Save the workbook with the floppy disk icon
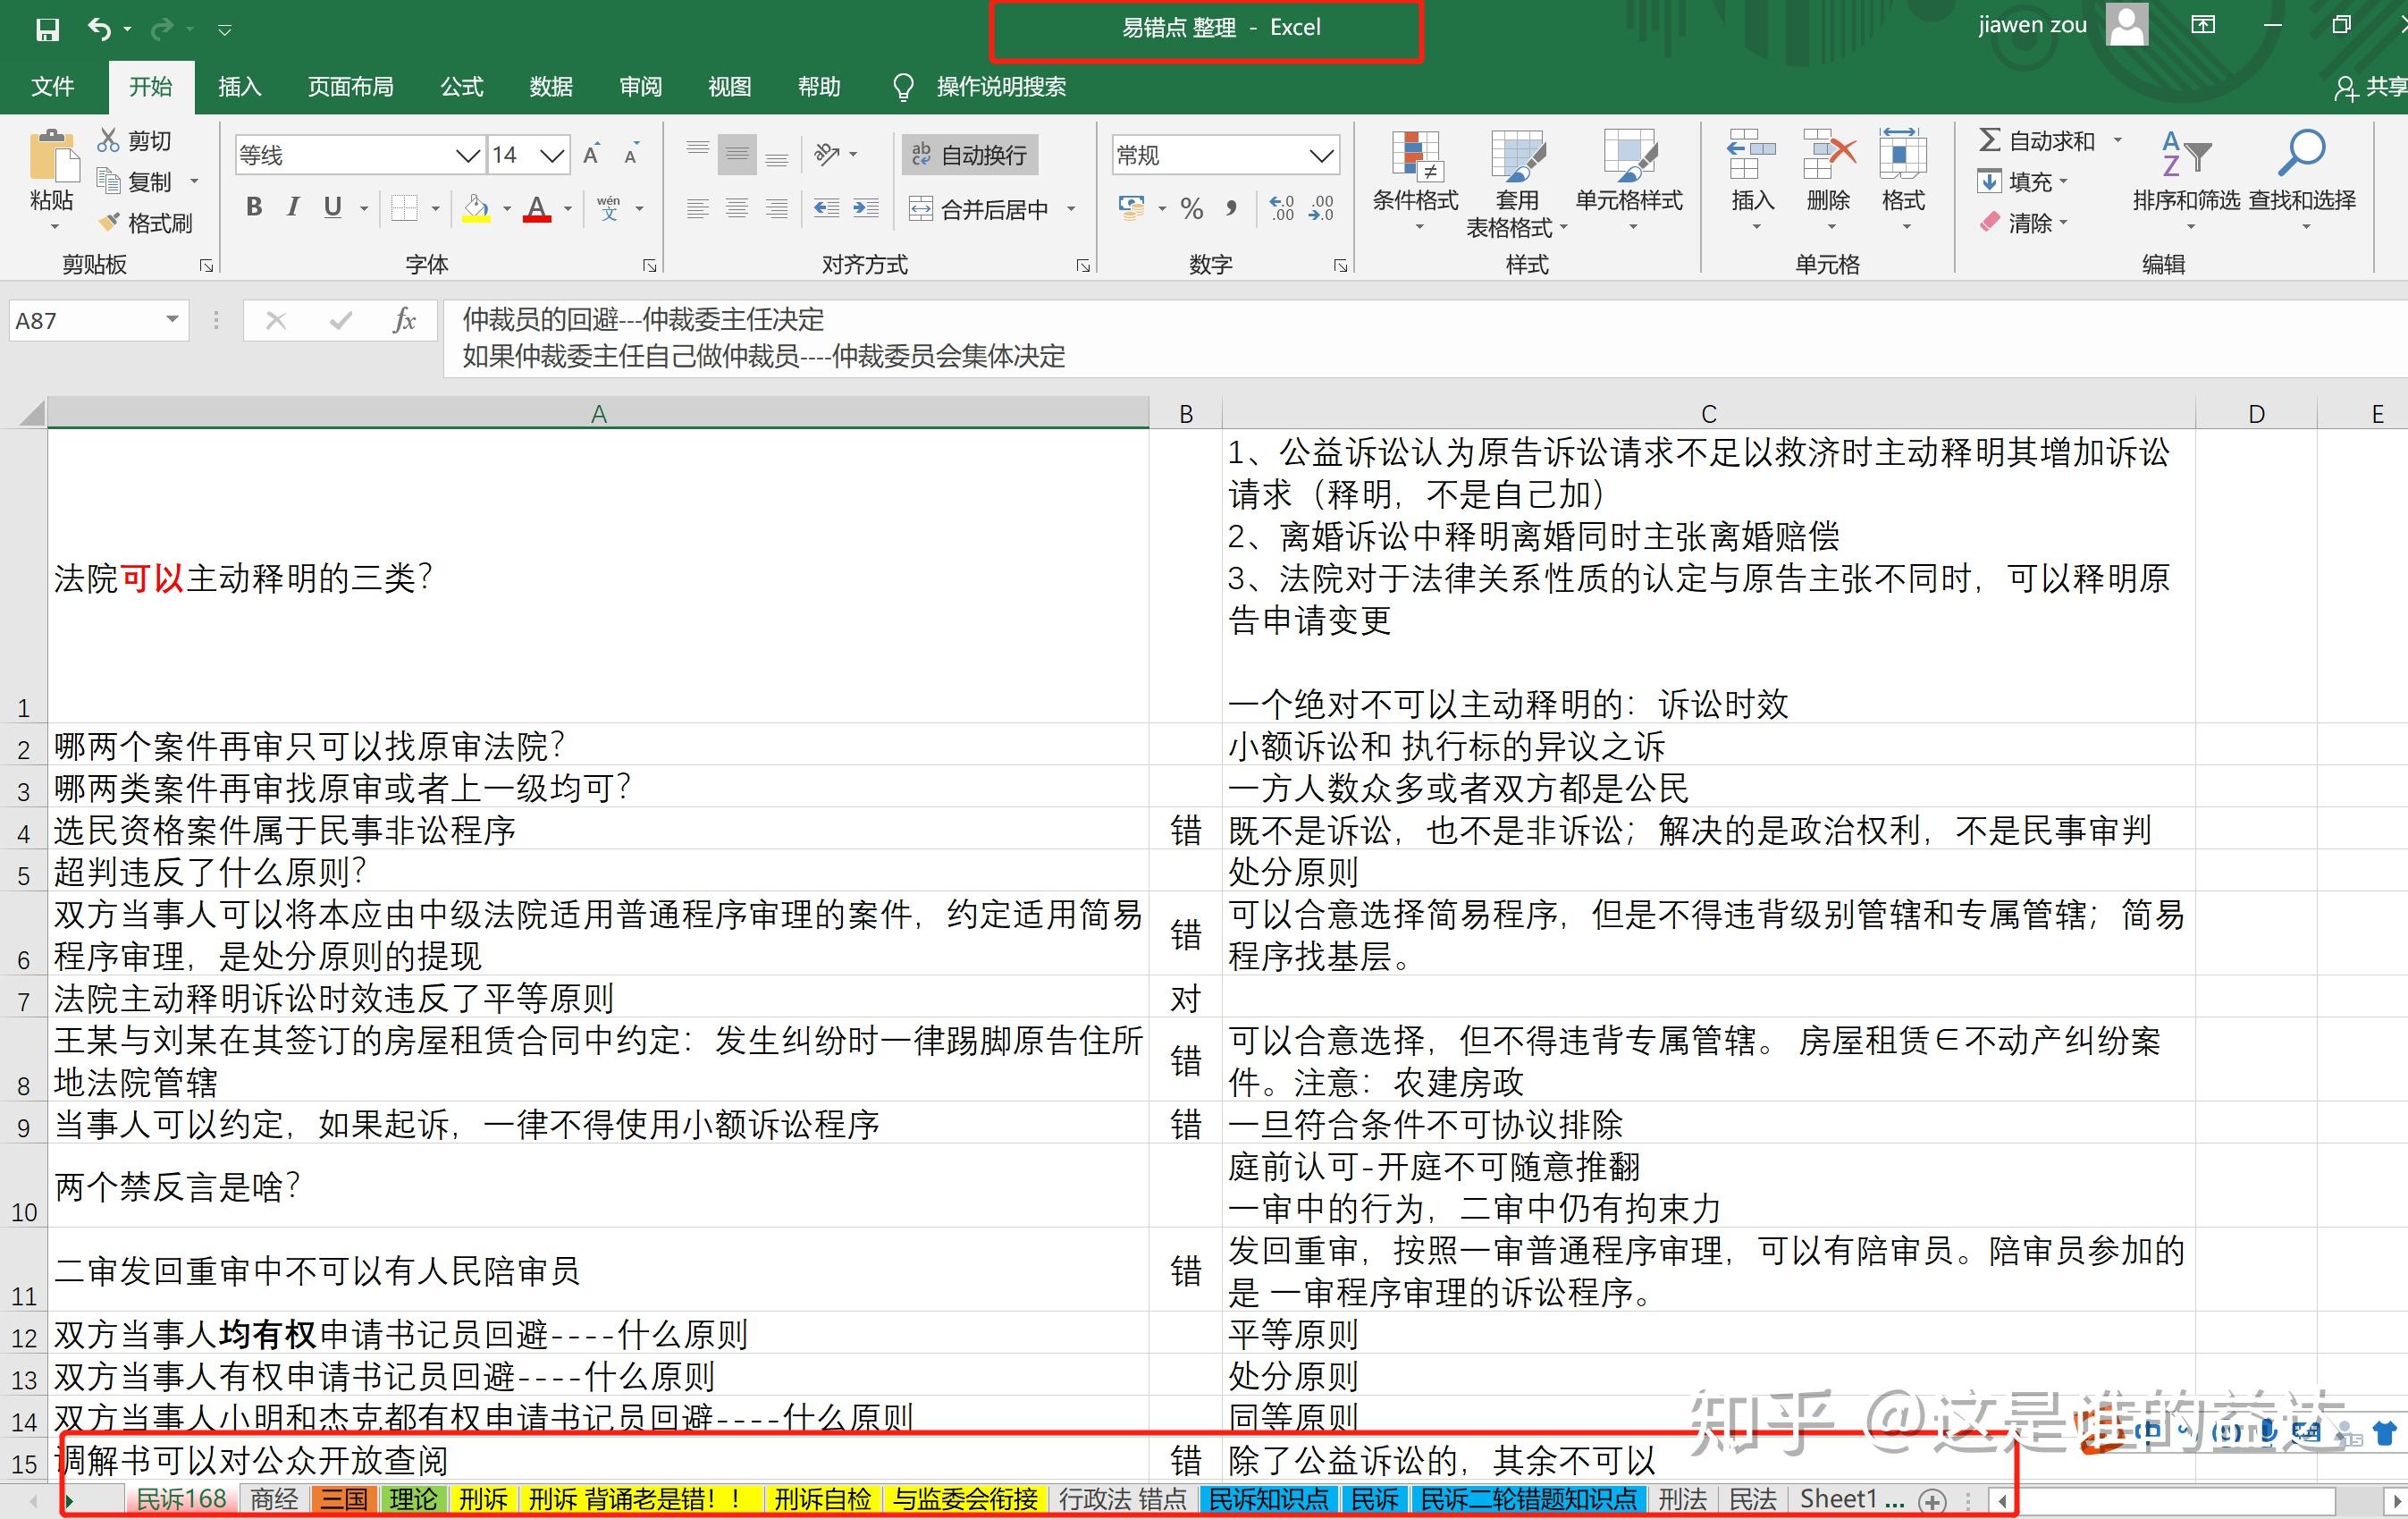This screenshot has width=2408, height=1519. click(47, 29)
